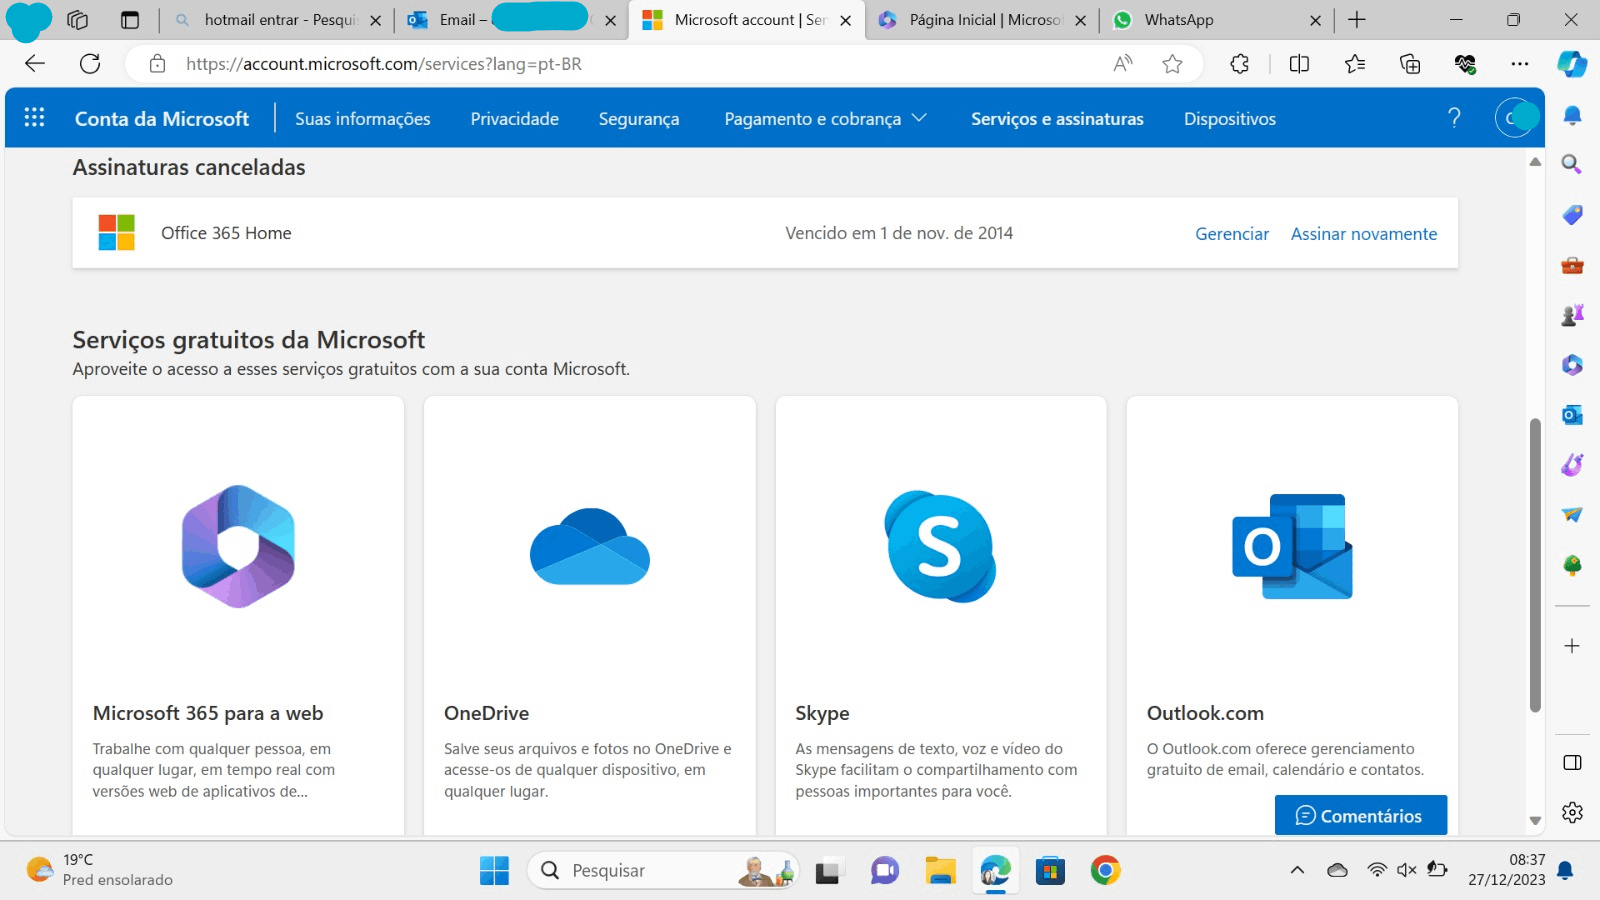Open the sidebar Games chess icon

1572,315
